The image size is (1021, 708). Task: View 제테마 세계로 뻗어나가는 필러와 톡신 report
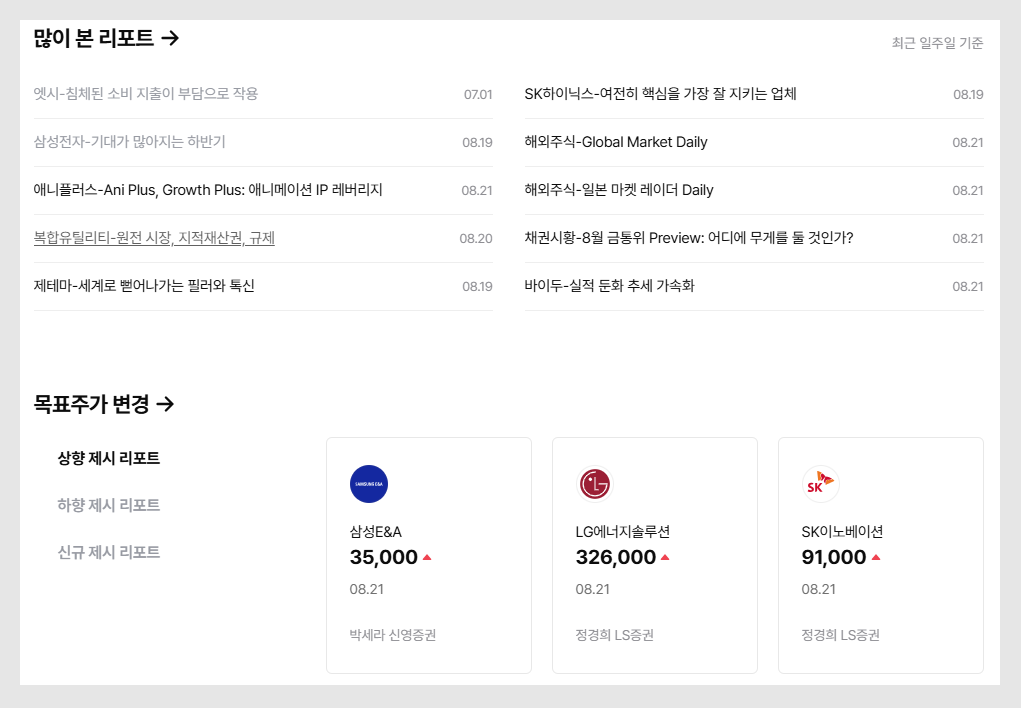(144, 286)
